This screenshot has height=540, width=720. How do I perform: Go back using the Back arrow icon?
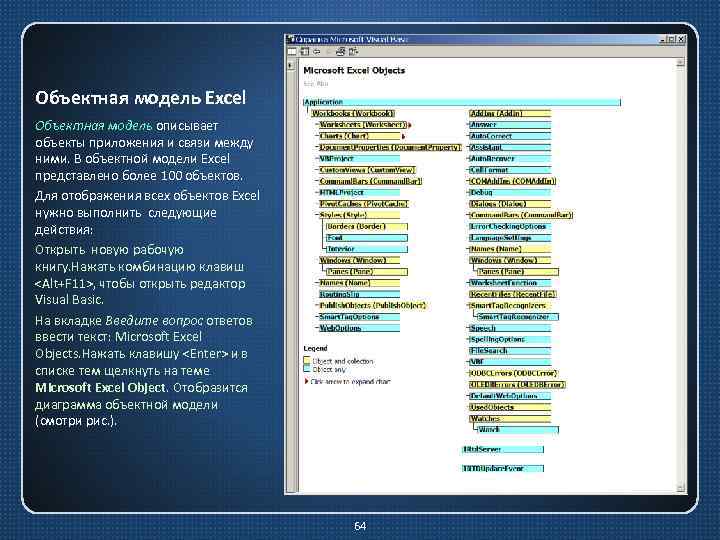point(317,51)
